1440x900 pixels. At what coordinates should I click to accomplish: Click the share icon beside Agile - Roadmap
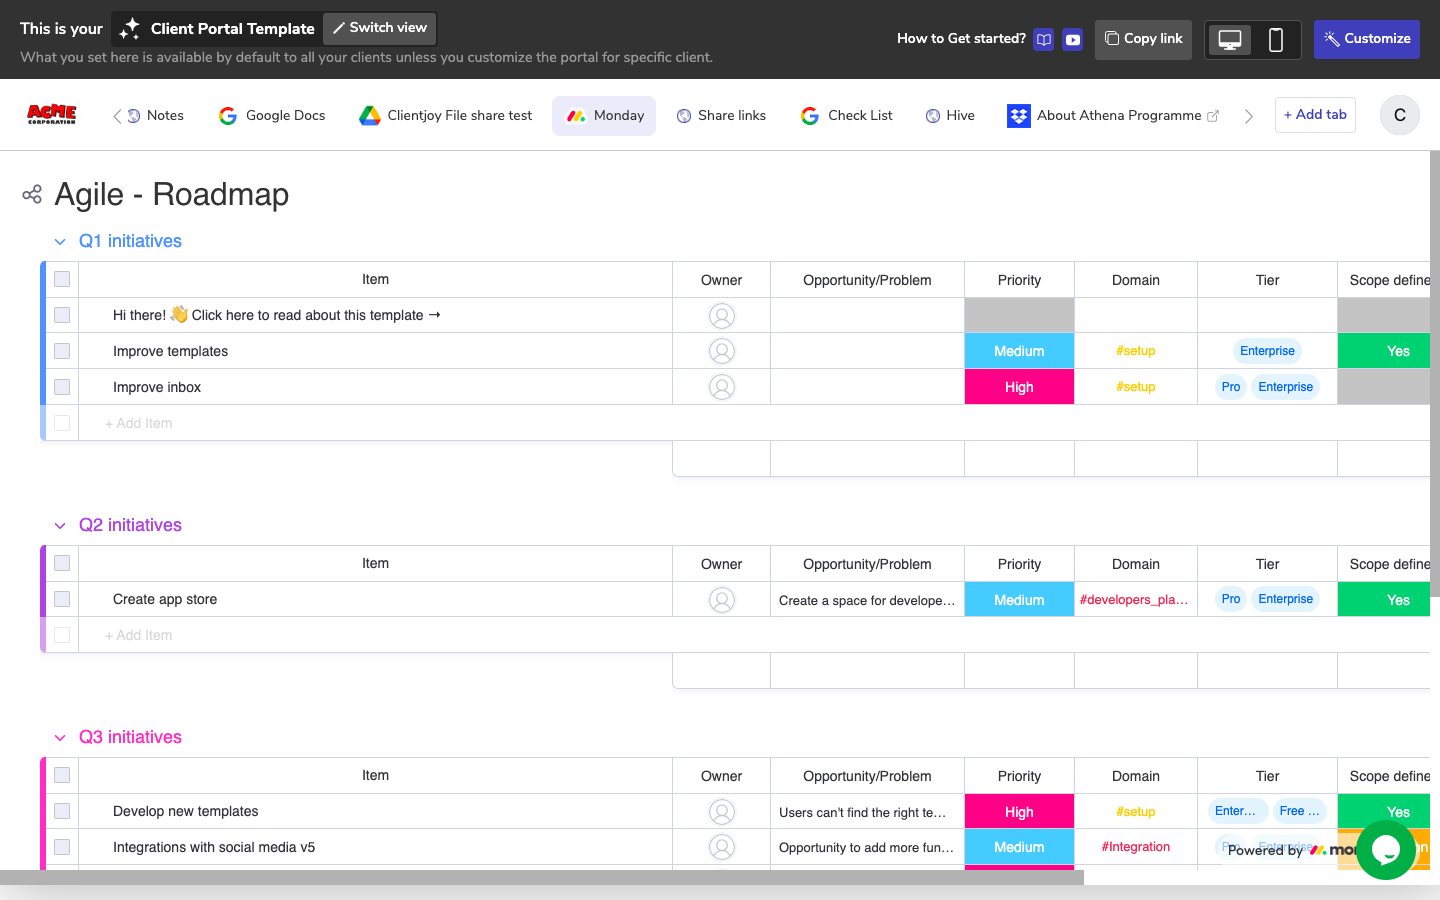(32, 194)
